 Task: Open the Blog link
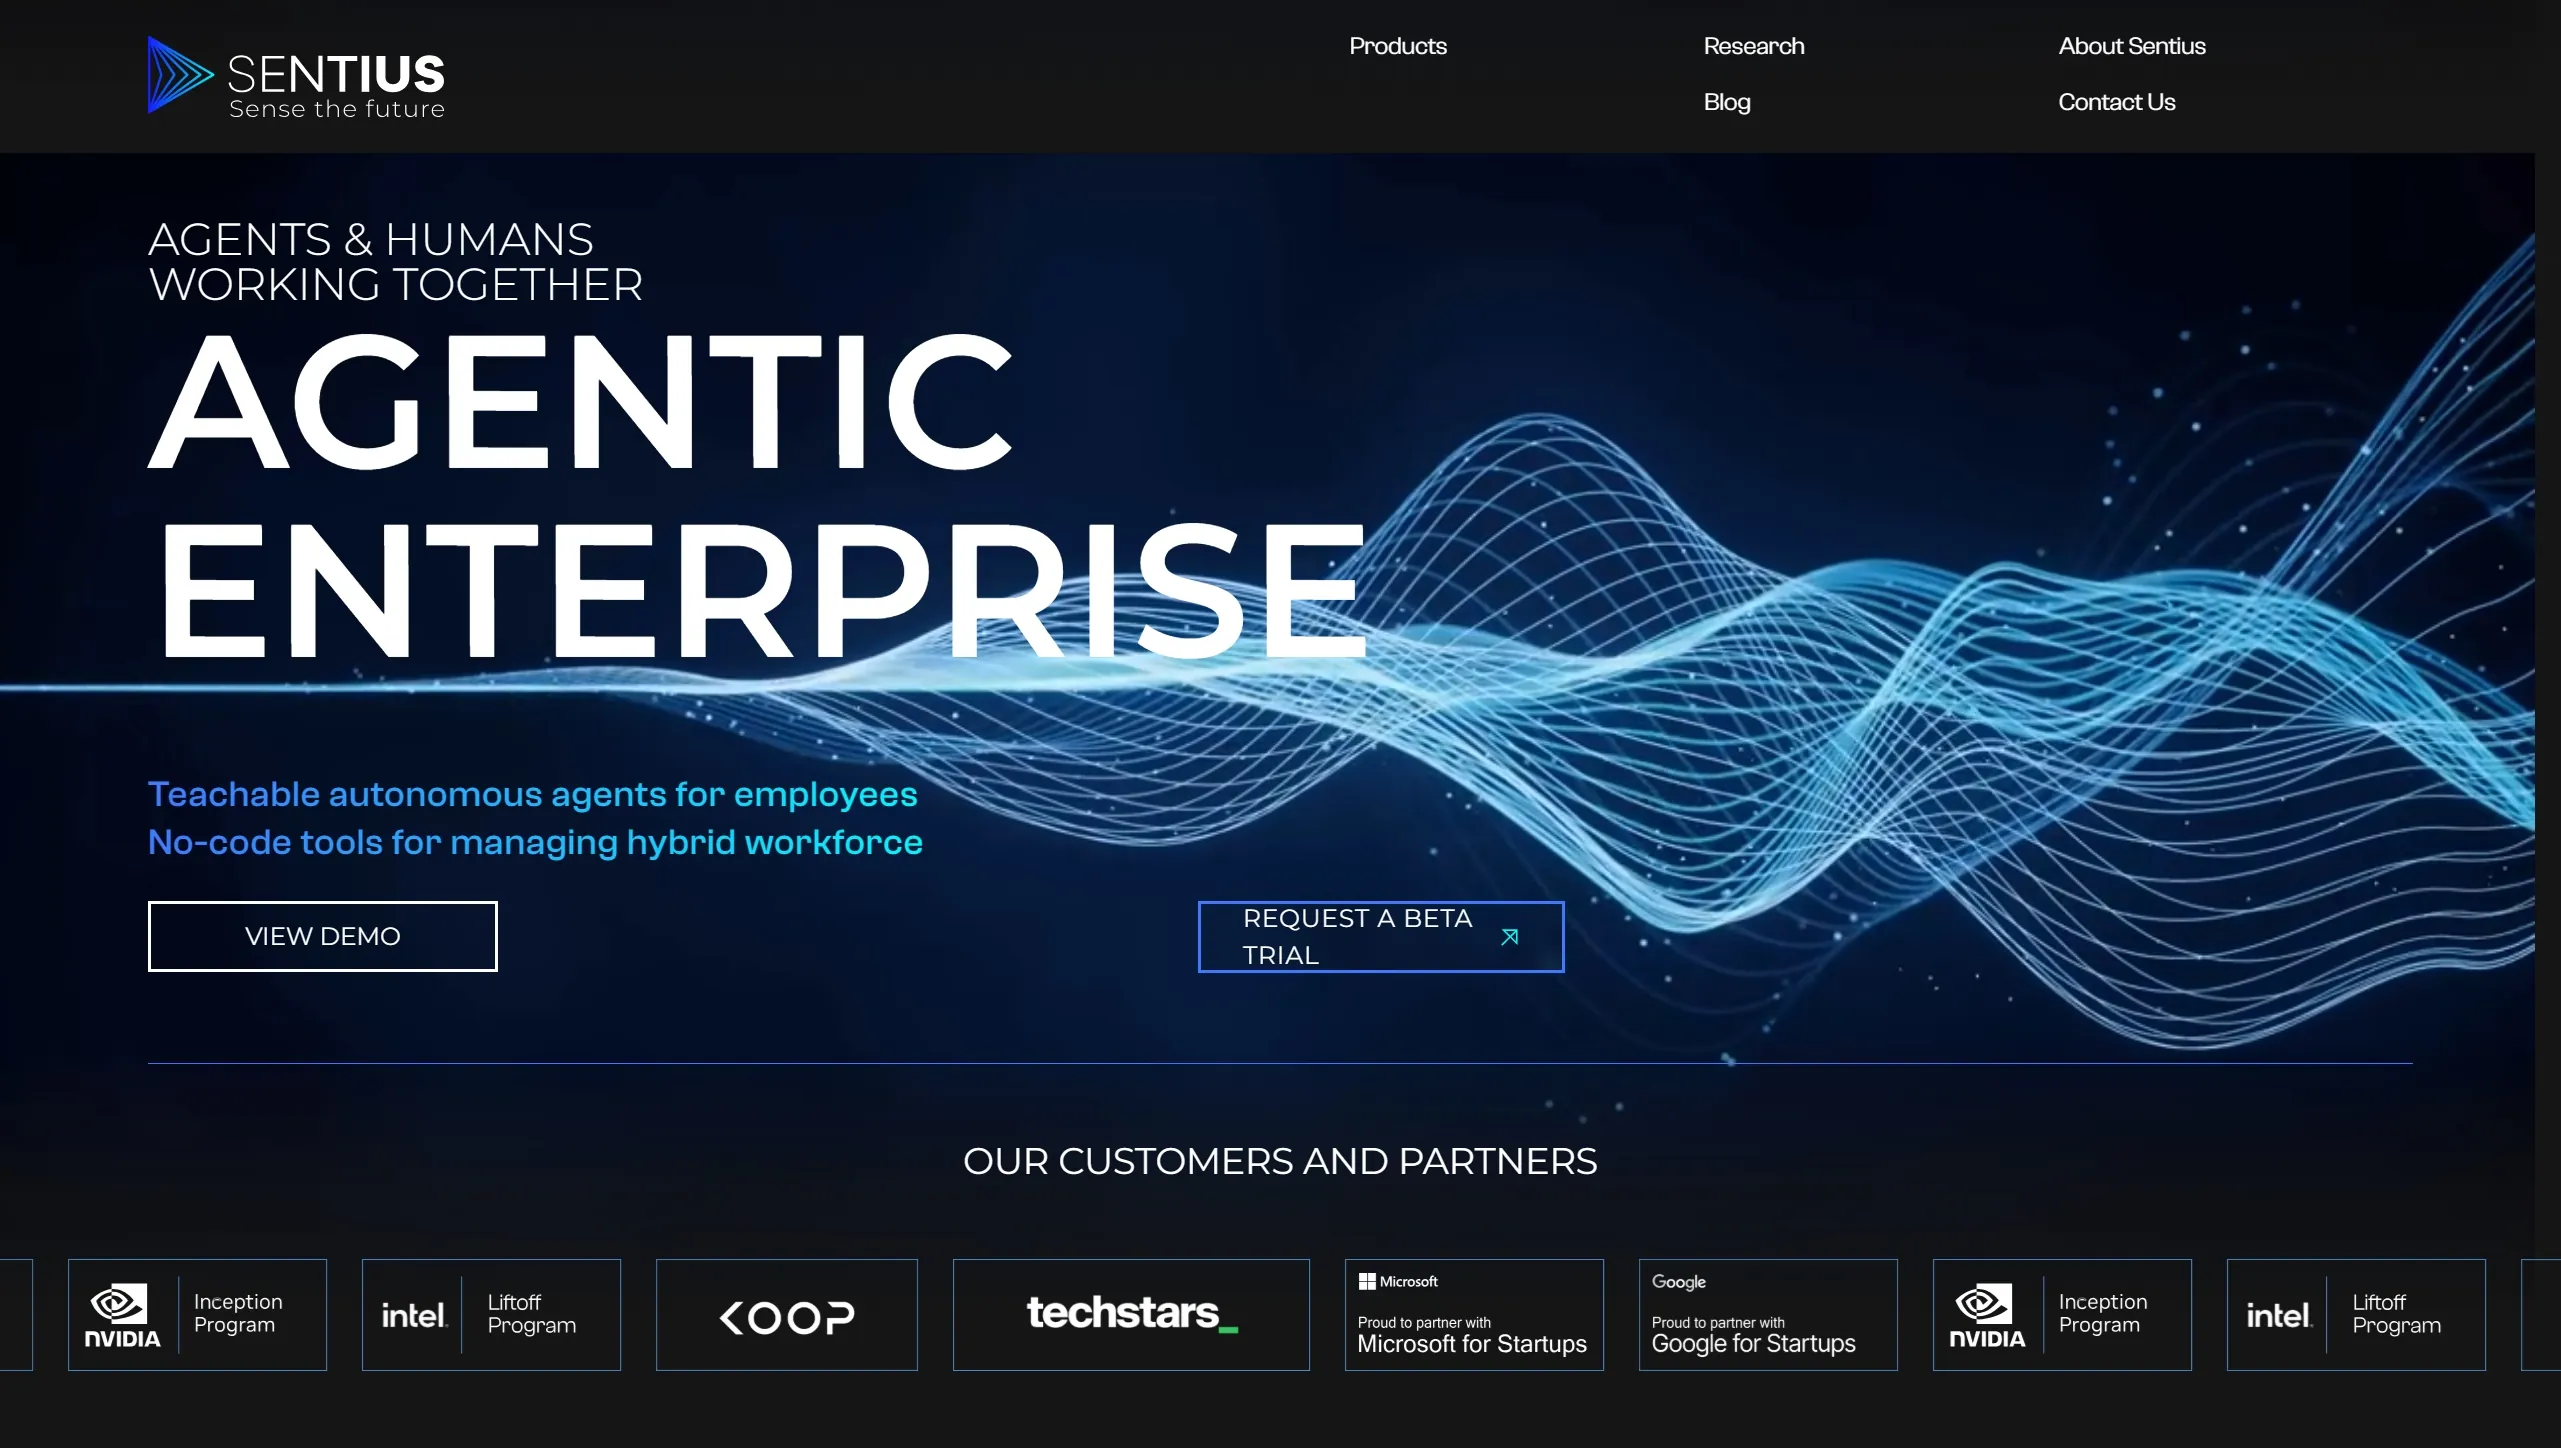1726,102
